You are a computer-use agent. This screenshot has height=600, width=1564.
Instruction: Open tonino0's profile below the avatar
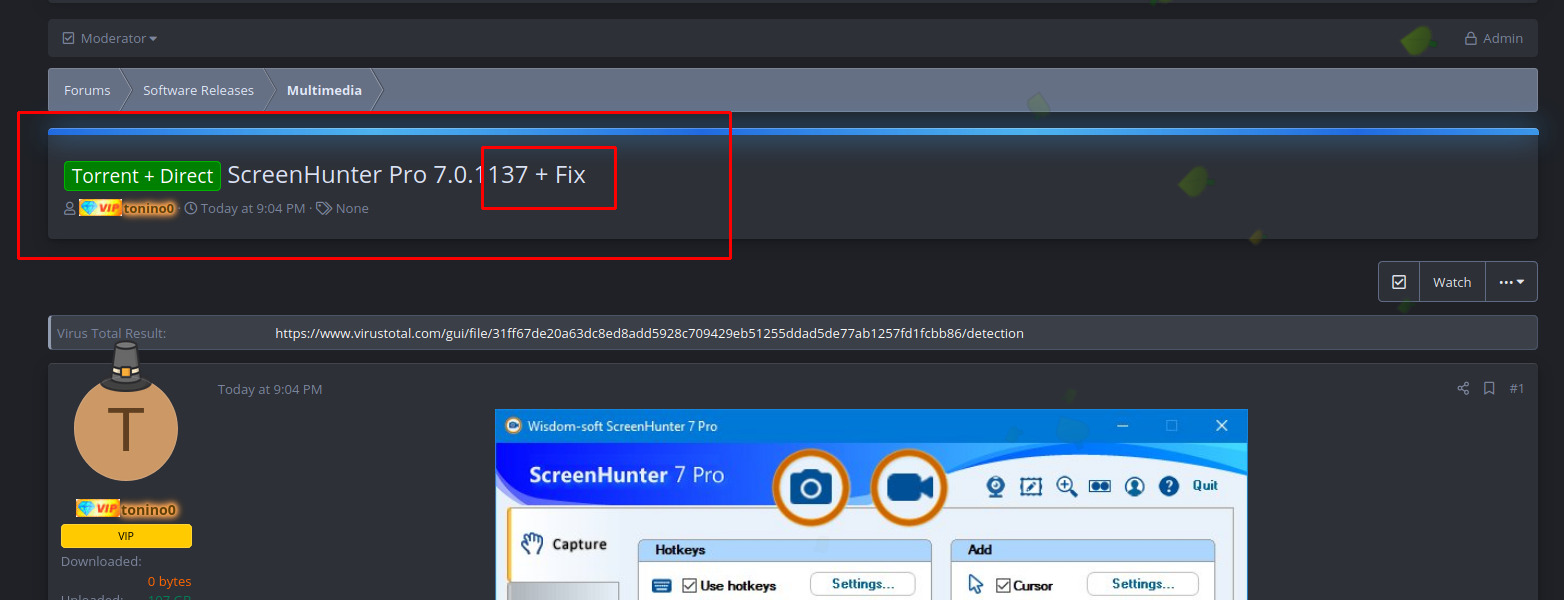pyautogui.click(x=149, y=509)
